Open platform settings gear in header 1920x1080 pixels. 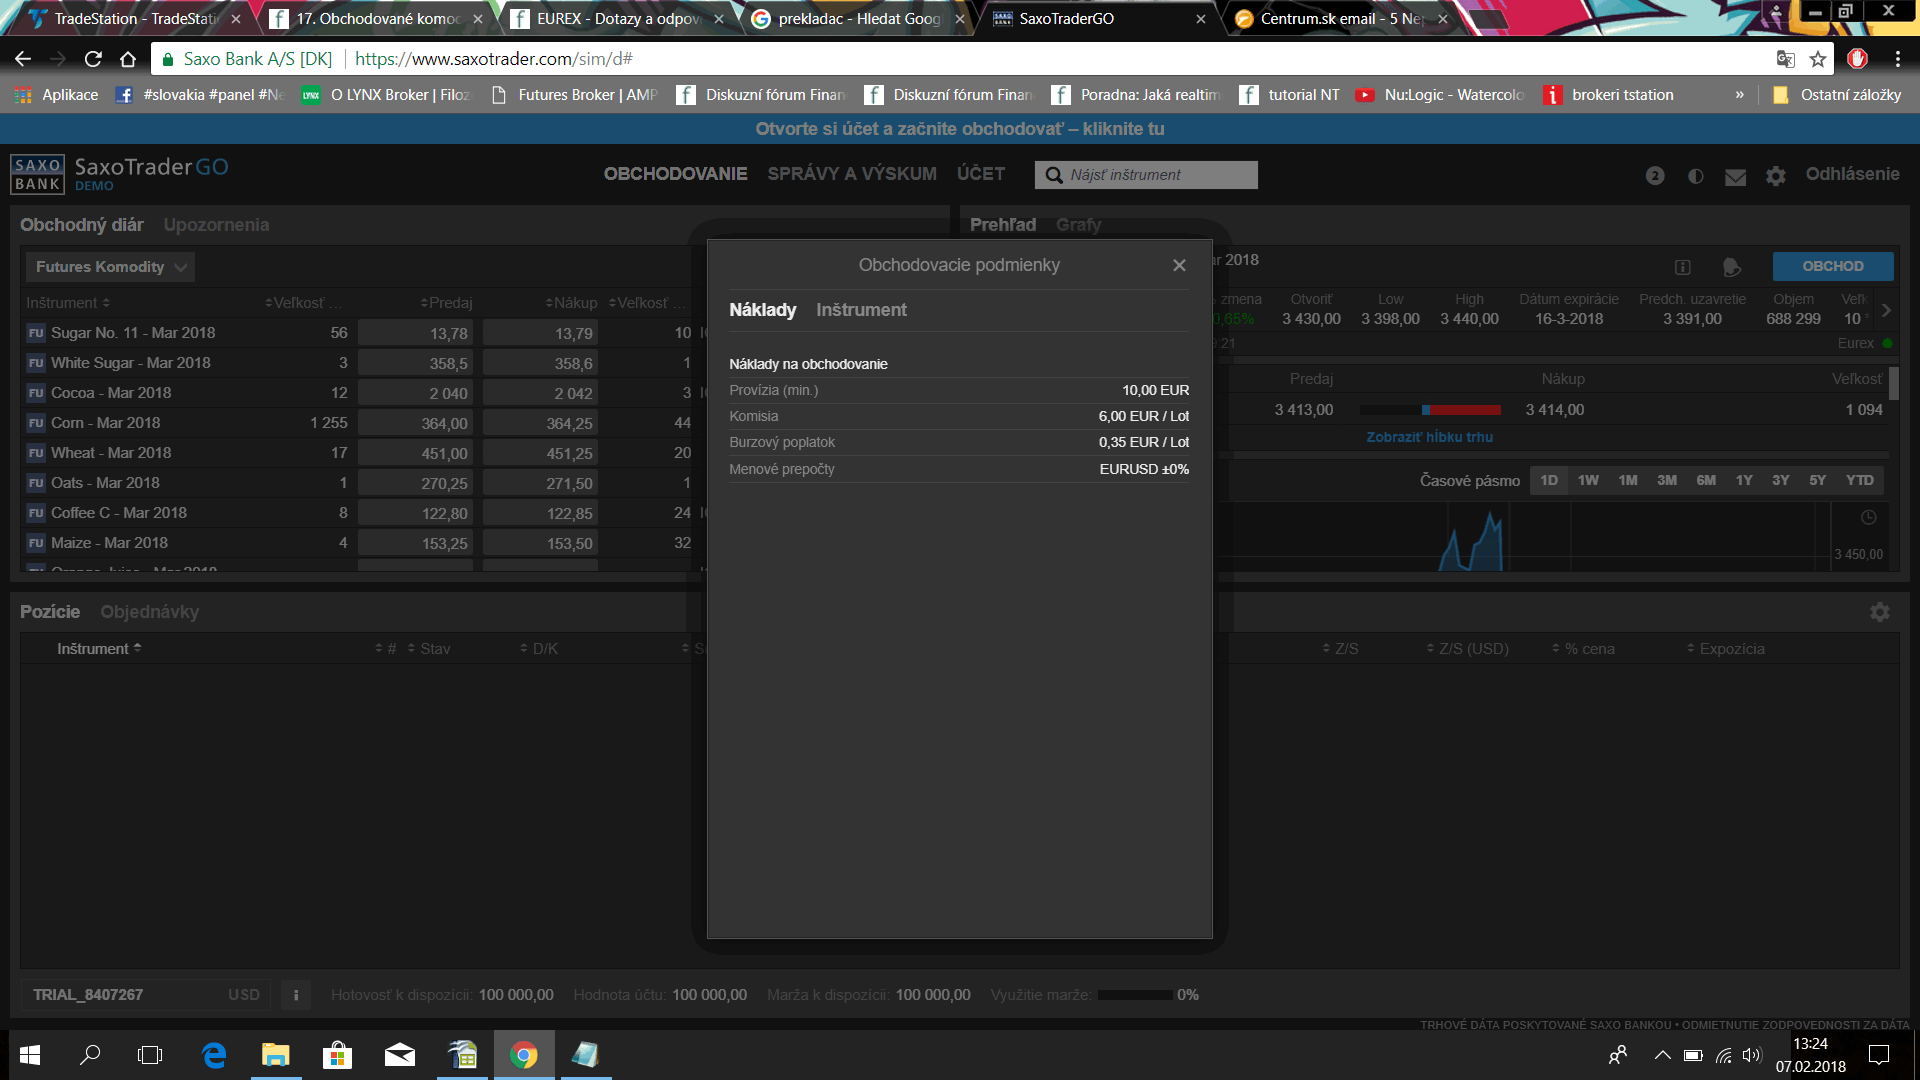tap(1776, 177)
